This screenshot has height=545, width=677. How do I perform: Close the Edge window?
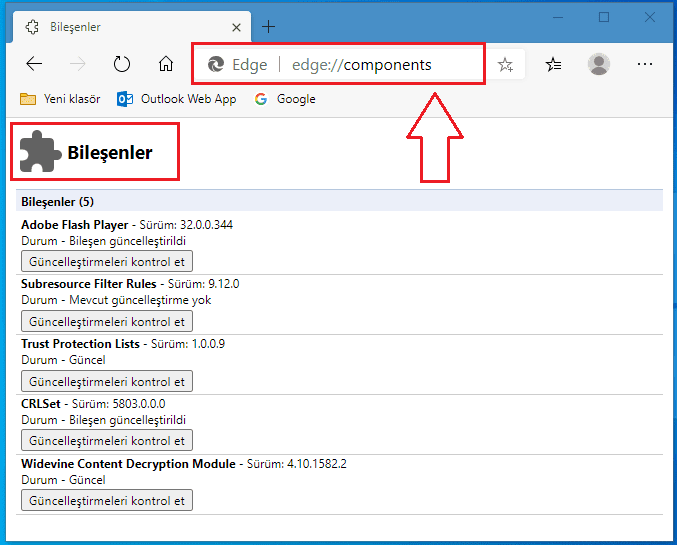pyautogui.click(x=650, y=17)
